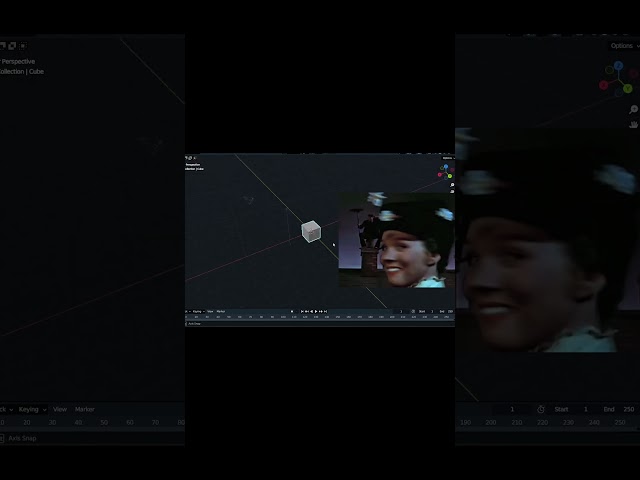640x480 pixels.
Task: Open Options dropdown in dimmed backdrop
Action: 624,46
